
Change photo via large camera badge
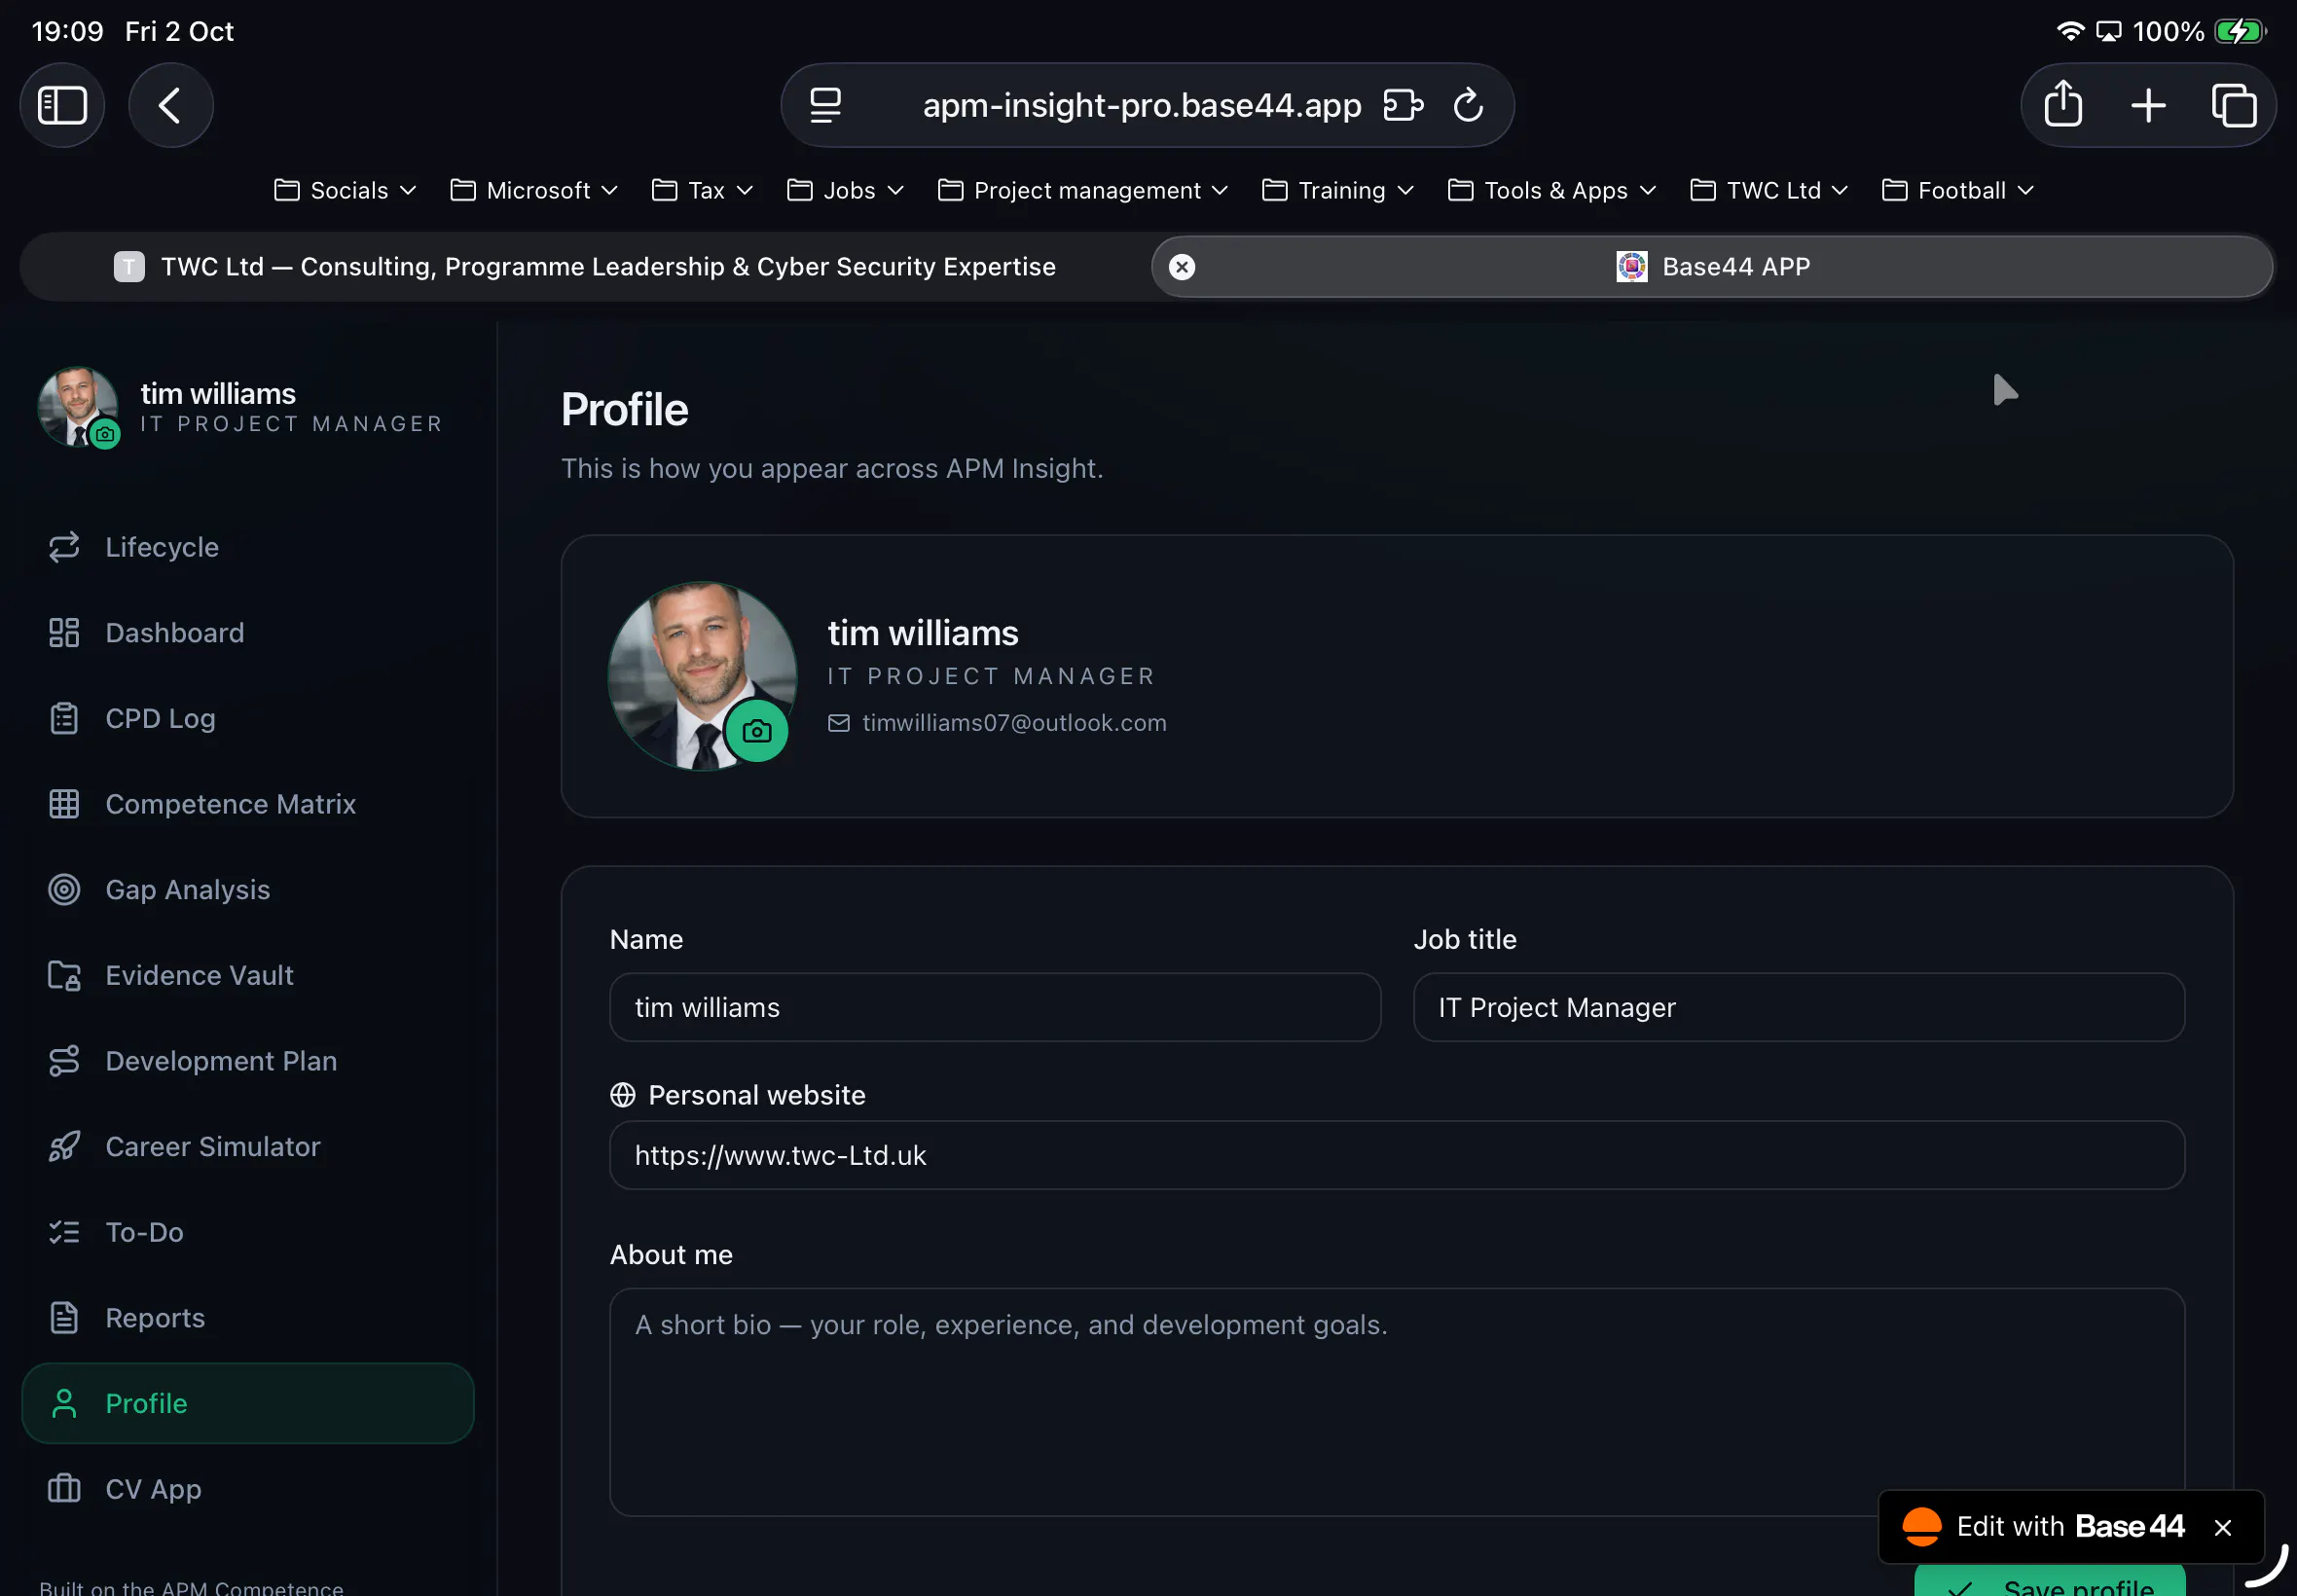(756, 731)
